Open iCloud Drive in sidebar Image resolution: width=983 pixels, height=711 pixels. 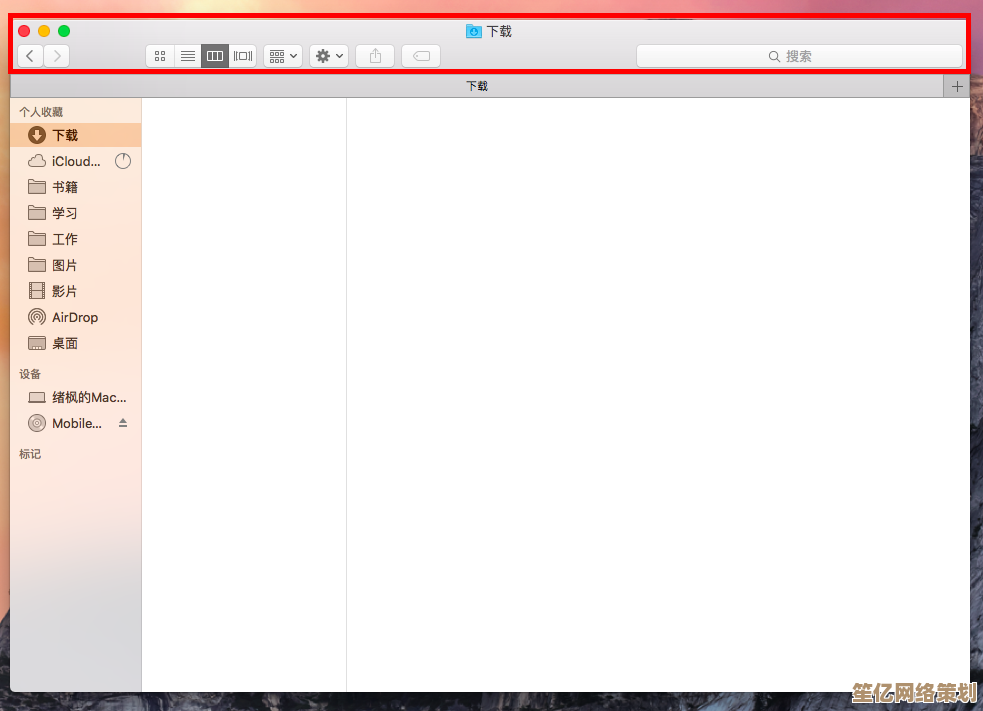[x=76, y=161]
